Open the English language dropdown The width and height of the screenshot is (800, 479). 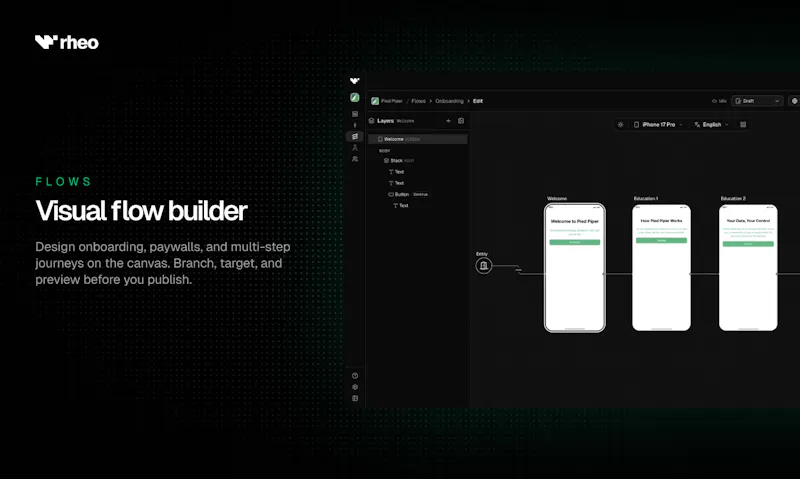[x=711, y=124]
